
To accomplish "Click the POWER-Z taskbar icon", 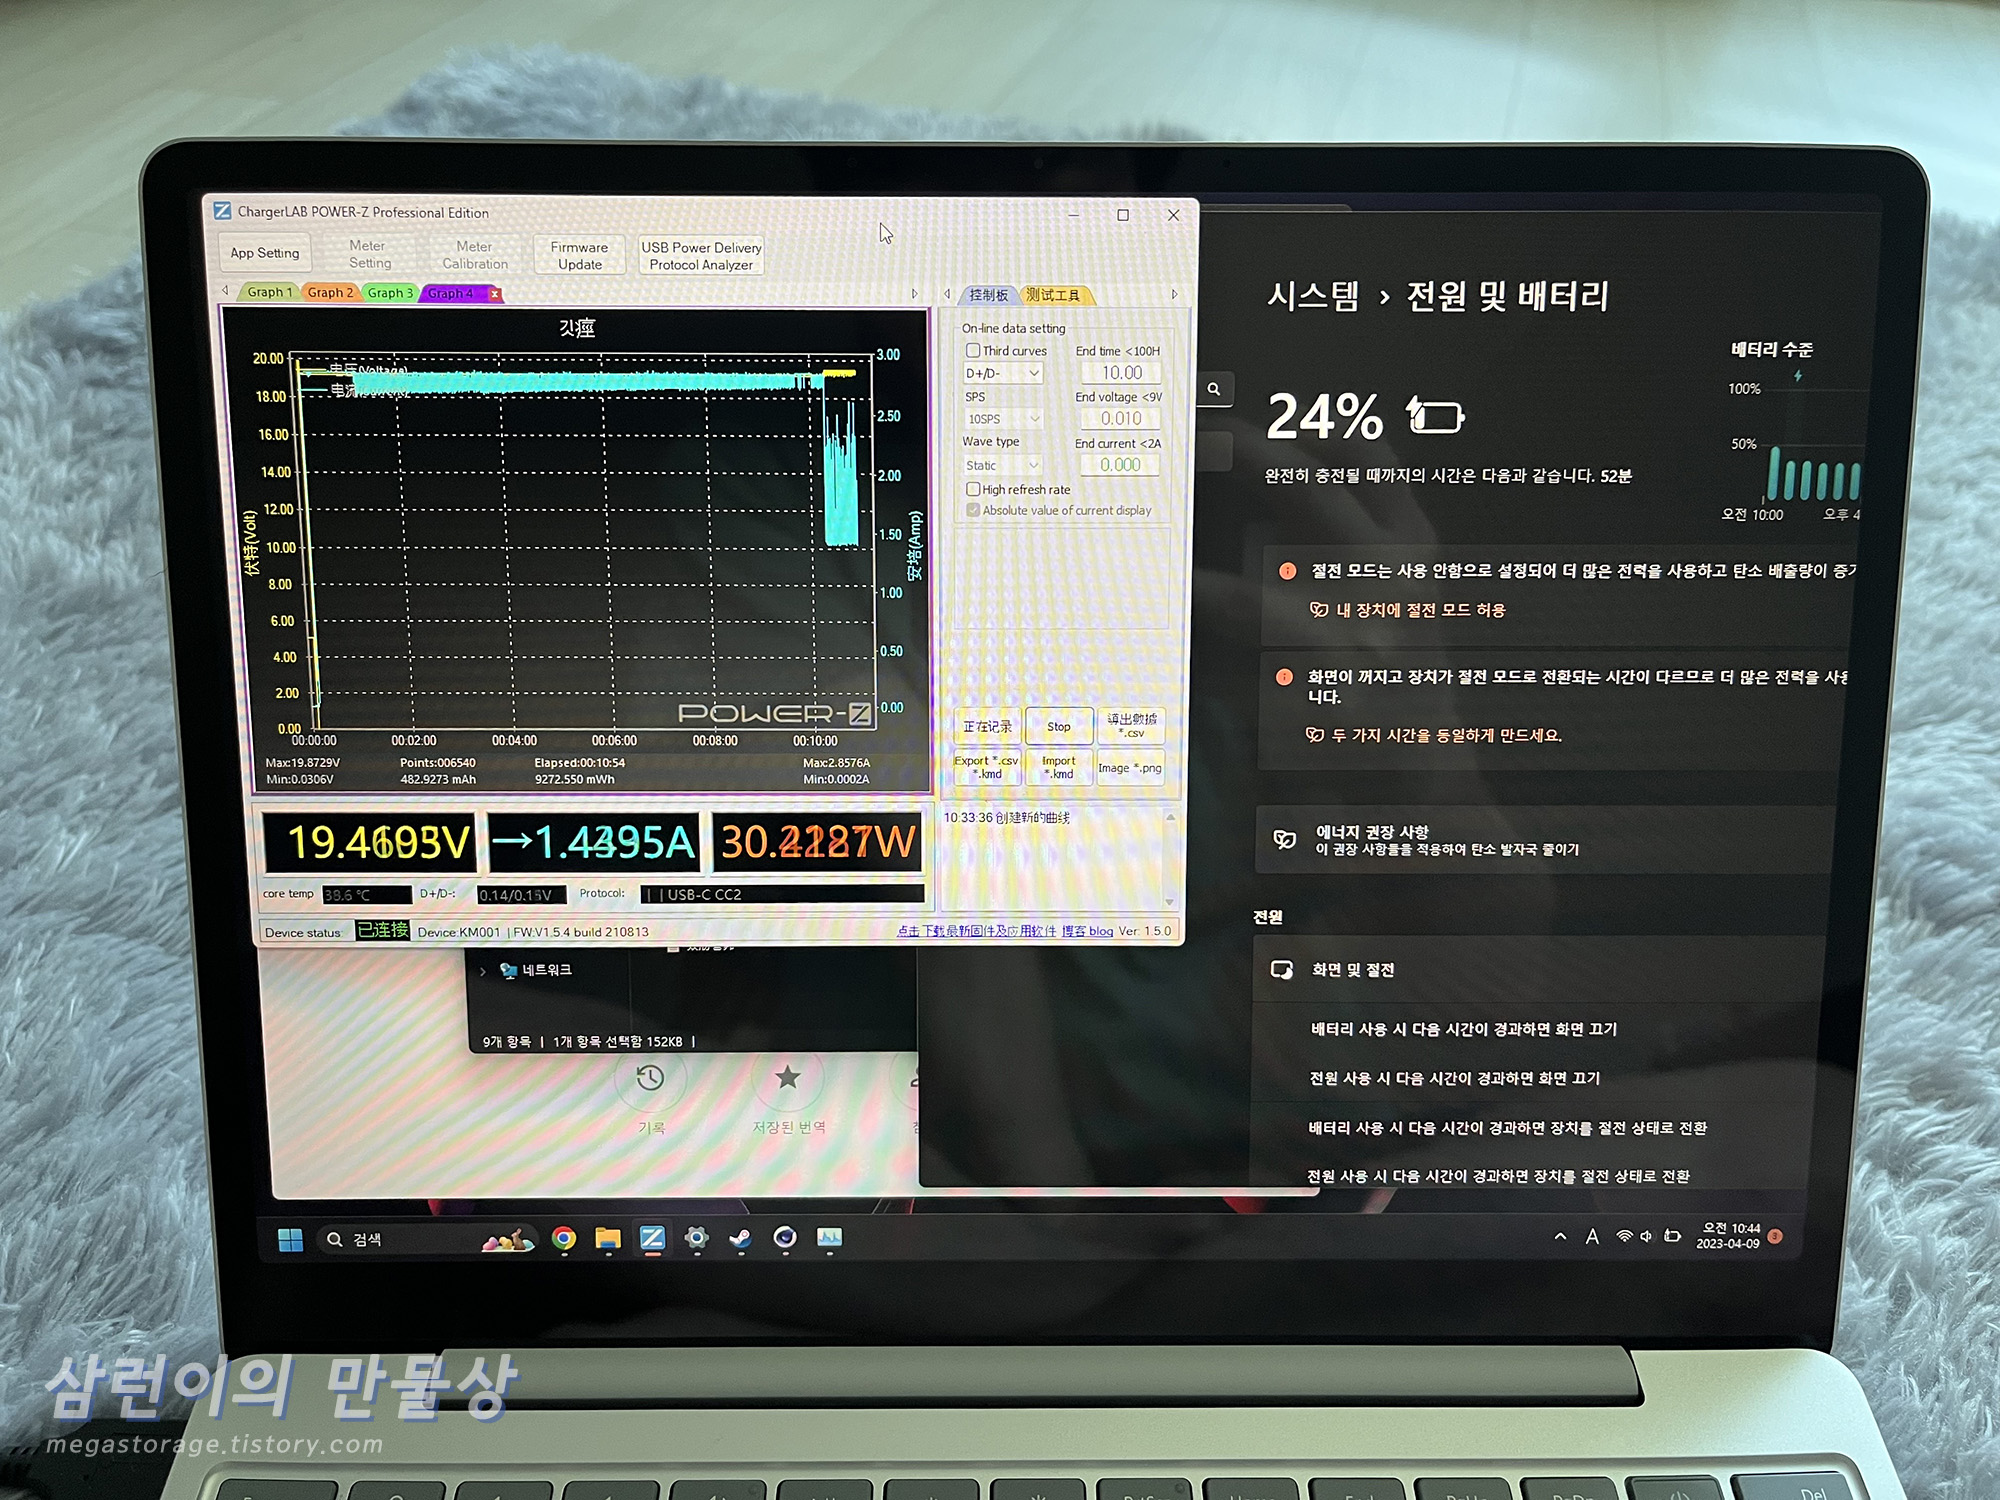I will 652,1238.
